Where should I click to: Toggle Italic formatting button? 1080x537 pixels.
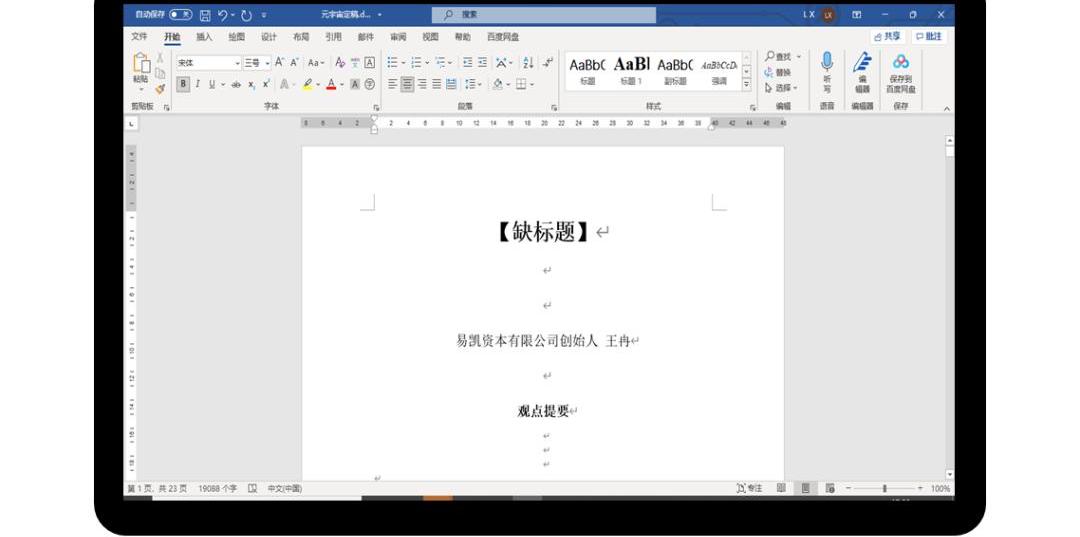coord(197,85)
